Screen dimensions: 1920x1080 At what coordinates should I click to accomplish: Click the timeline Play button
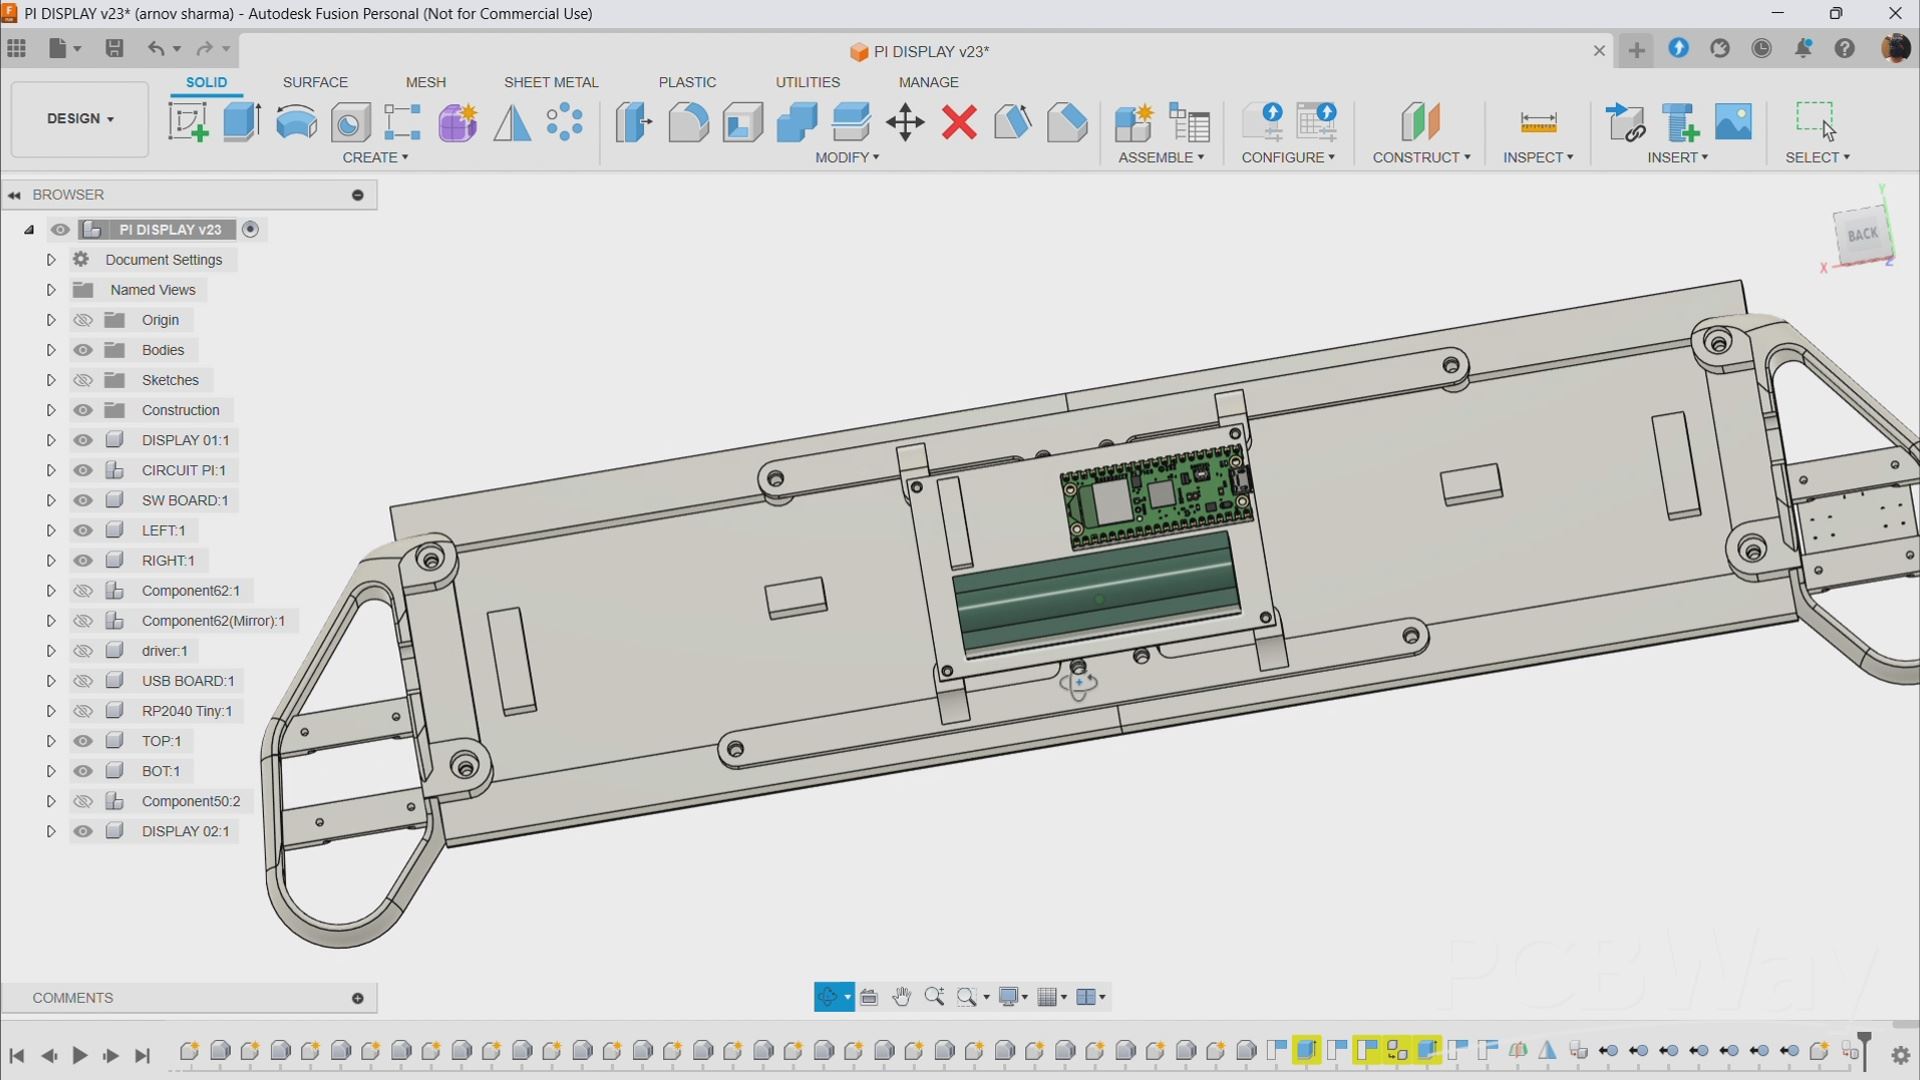(x=80, y=1055)
